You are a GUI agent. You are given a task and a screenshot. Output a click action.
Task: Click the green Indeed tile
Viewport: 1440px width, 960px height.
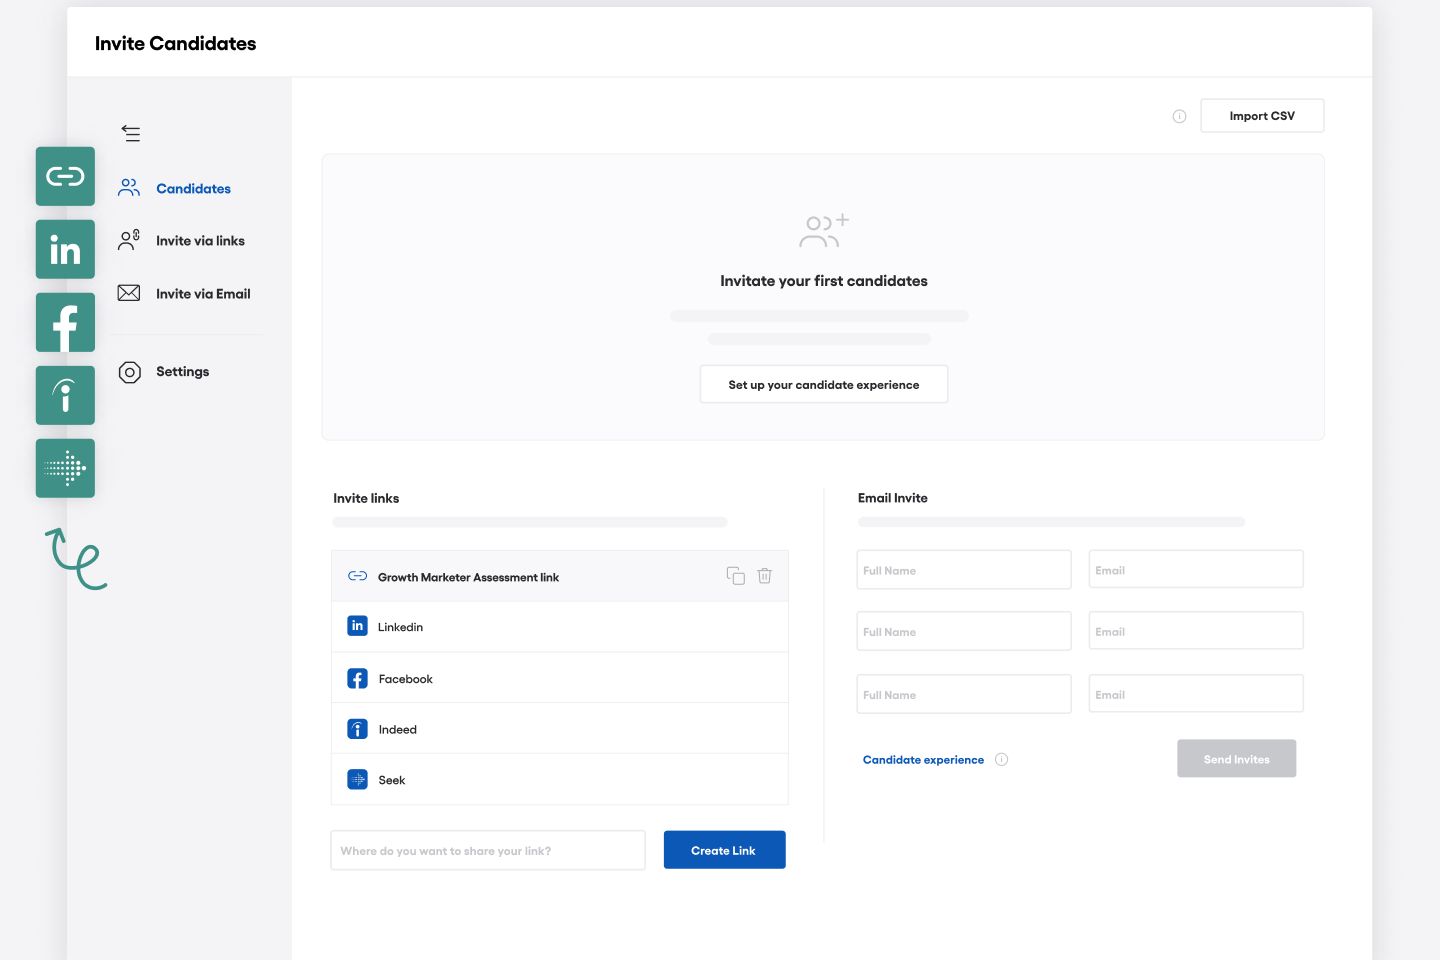65,396
